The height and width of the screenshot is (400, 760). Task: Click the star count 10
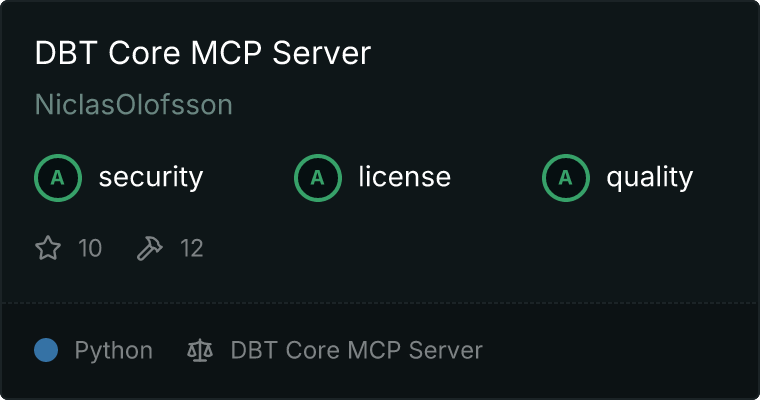pos(90,248)
